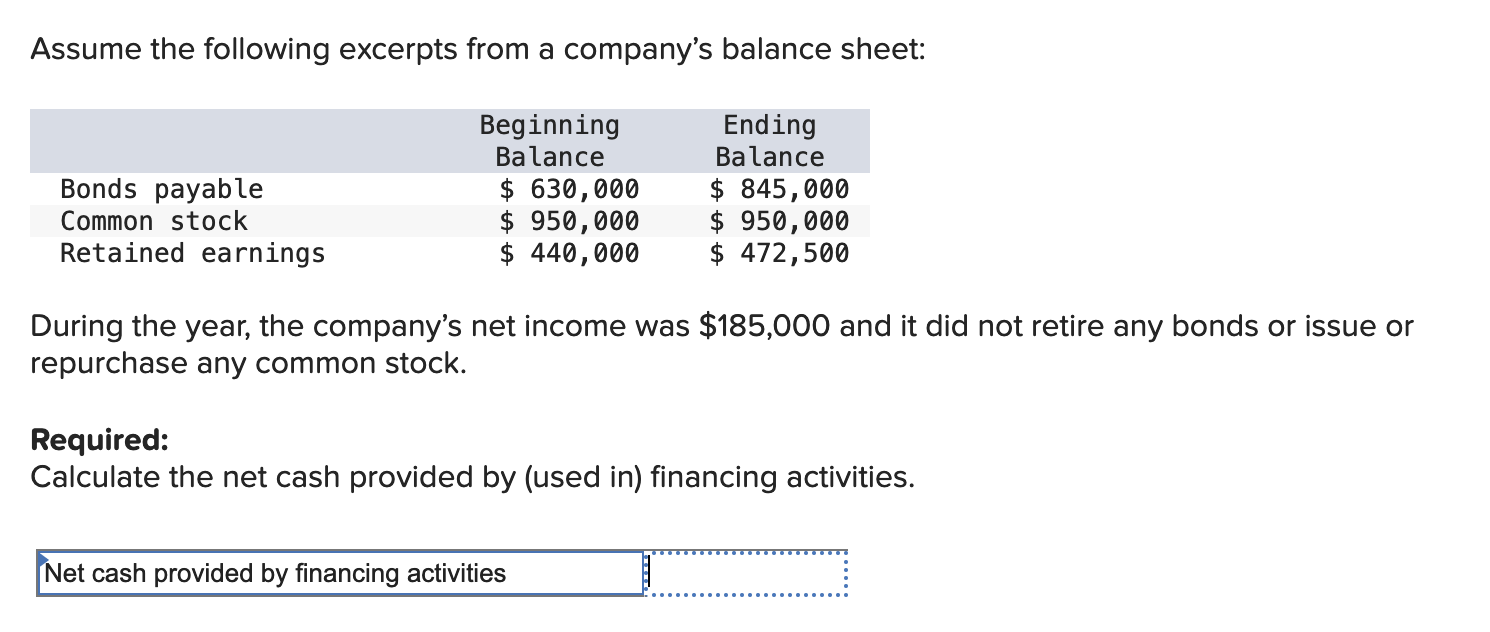Select the Net cash provided by financing activities label
The width and height of the screenshot is (1490, 632).
tap(275, 574)
